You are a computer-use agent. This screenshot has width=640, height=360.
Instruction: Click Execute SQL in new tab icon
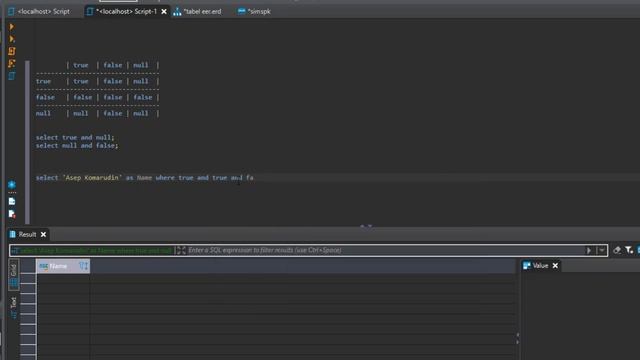(11, 39)
